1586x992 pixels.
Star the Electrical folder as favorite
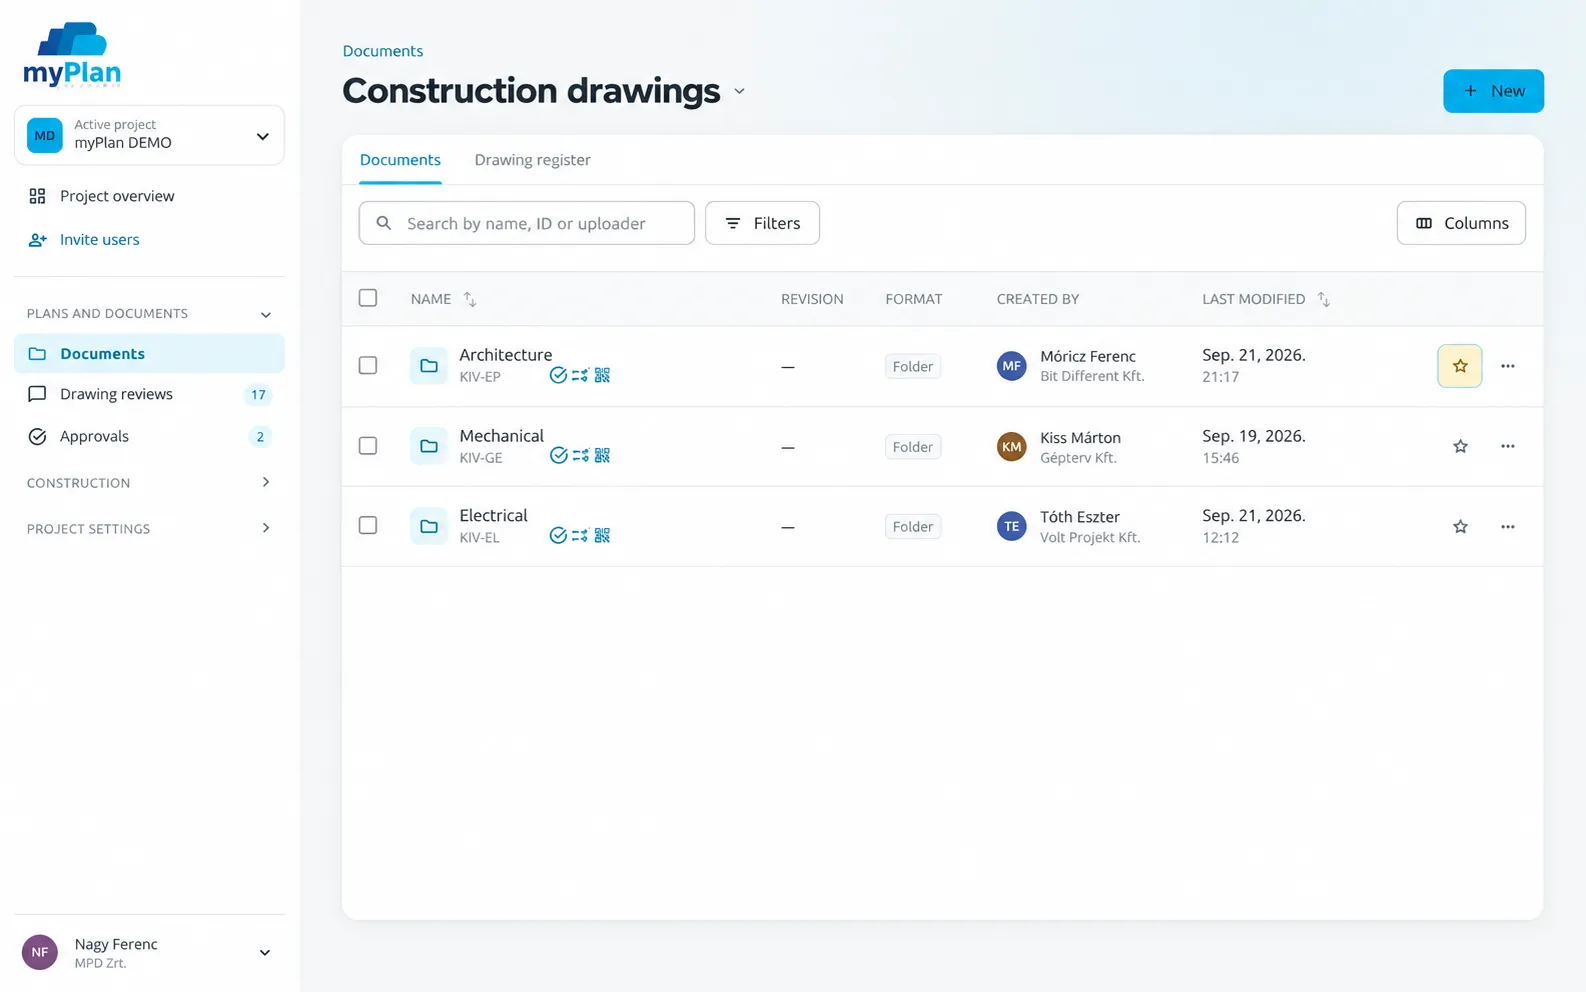pyautogui.click(x=1460, y=526)
